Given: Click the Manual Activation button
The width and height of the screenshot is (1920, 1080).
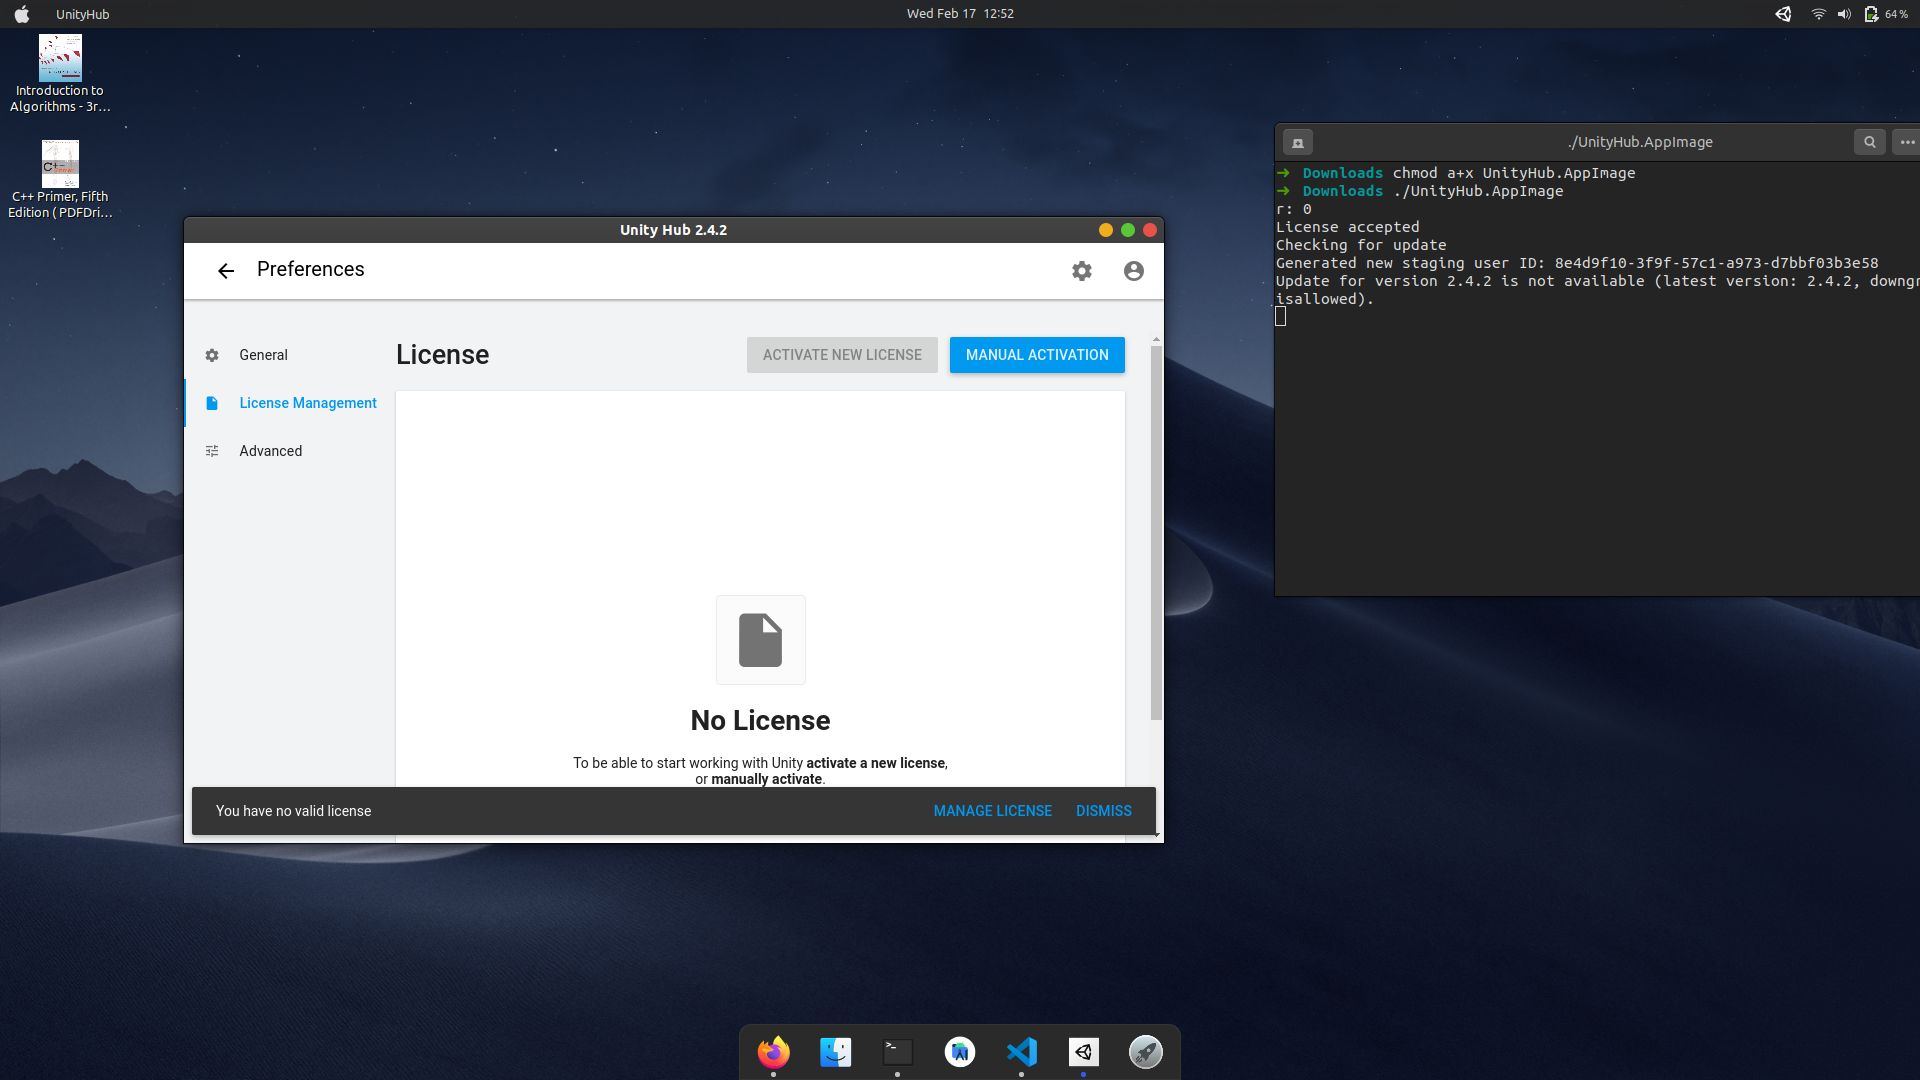Looking at the screenshot, I should pos(1037,355).
